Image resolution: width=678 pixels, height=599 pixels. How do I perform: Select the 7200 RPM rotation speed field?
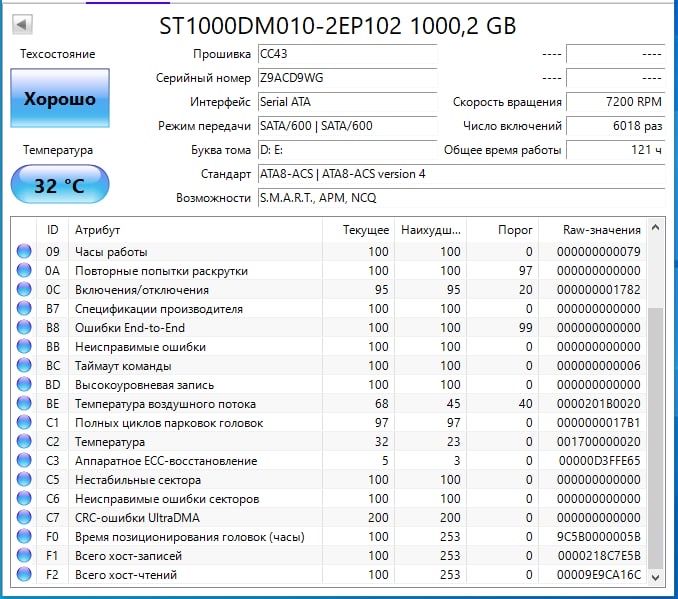point(616,102)
